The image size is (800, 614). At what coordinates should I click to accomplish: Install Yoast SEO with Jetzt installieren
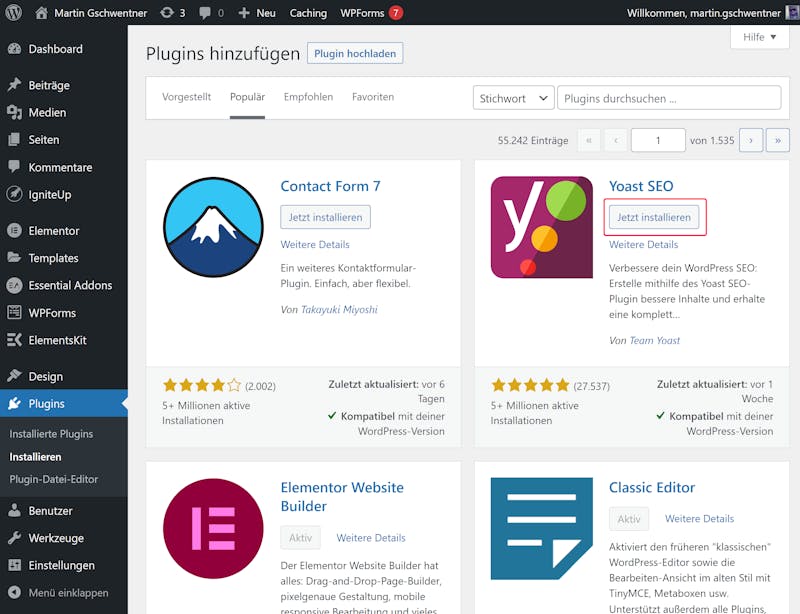coord(654,217)
